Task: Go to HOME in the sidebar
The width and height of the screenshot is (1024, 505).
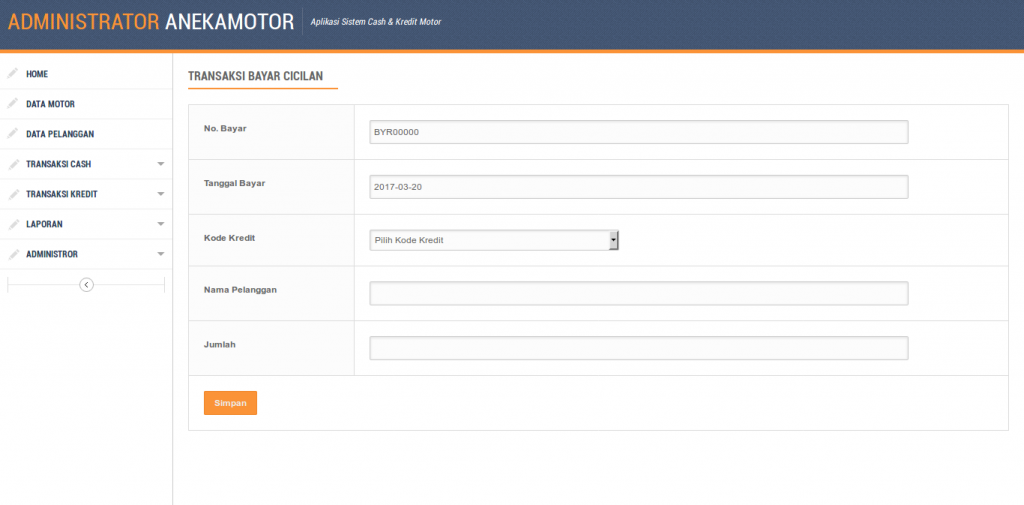Action: tap(37, 74)
